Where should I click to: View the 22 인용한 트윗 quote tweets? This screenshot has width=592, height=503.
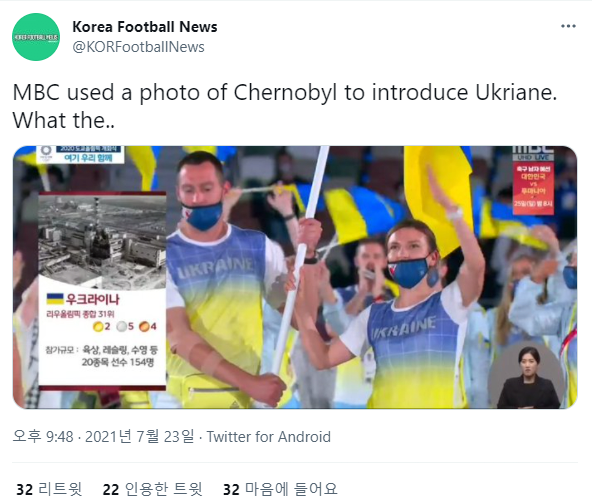[153, 489]
